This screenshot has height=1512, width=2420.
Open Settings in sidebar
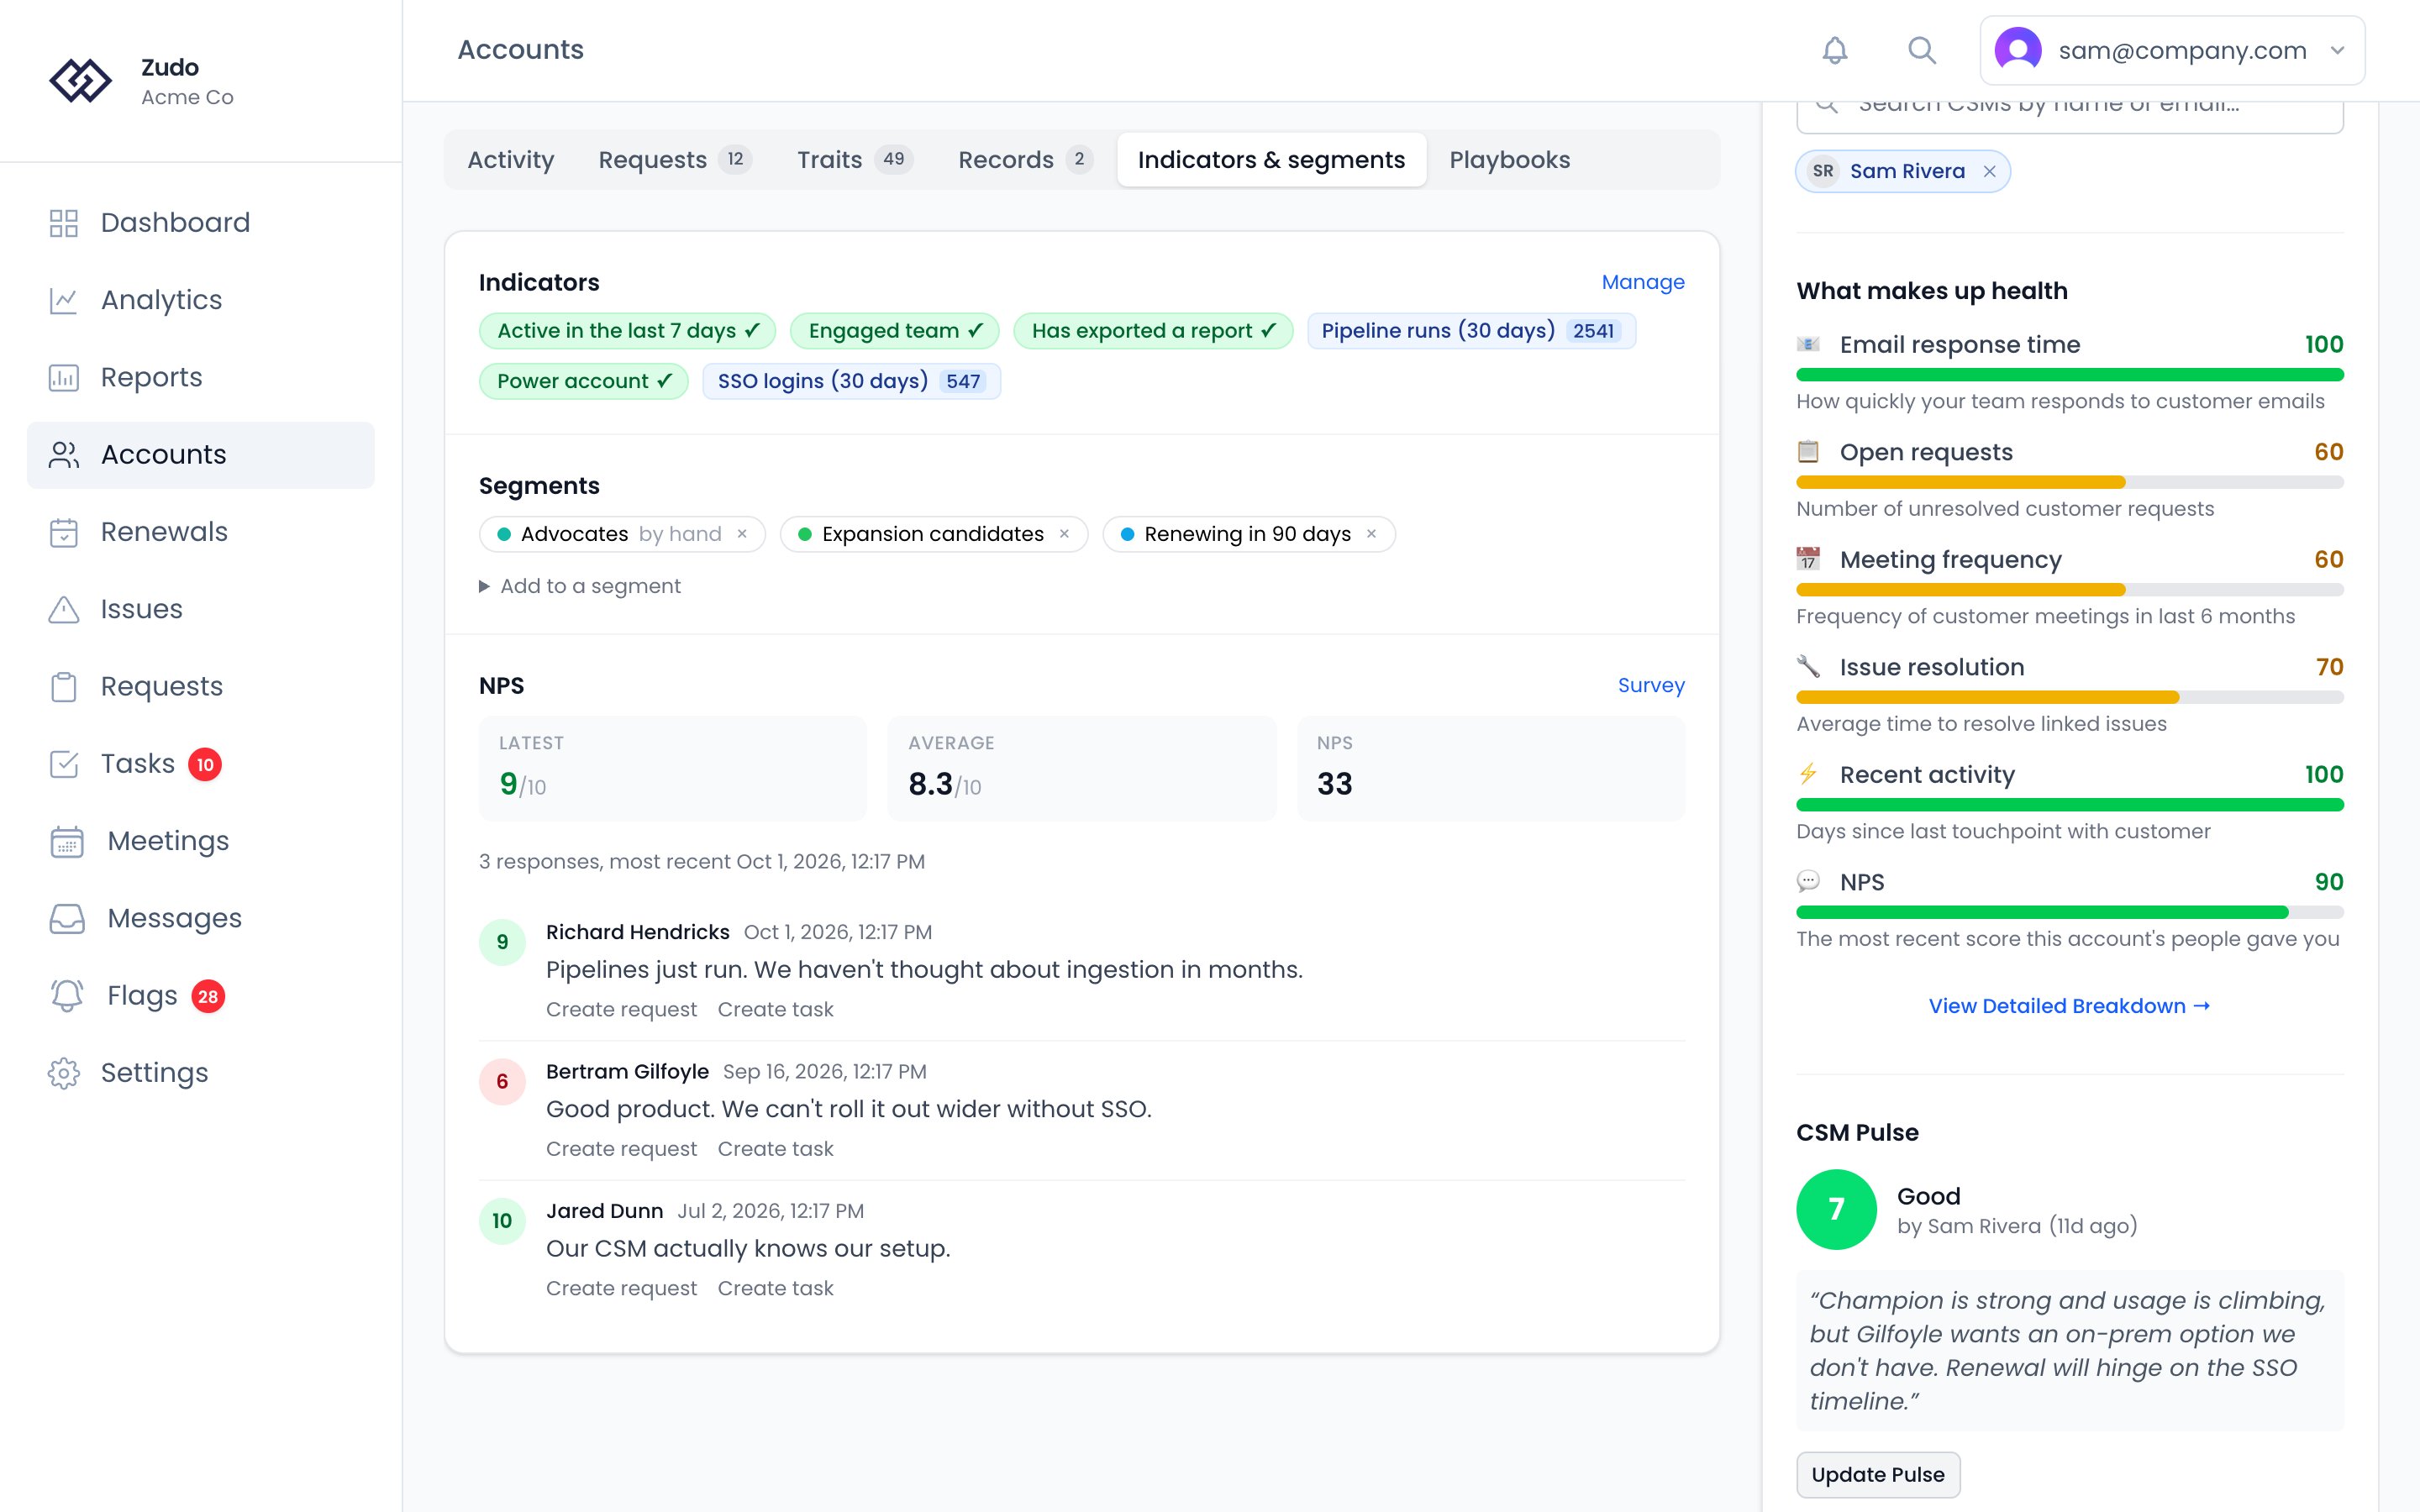[201, 1073]
